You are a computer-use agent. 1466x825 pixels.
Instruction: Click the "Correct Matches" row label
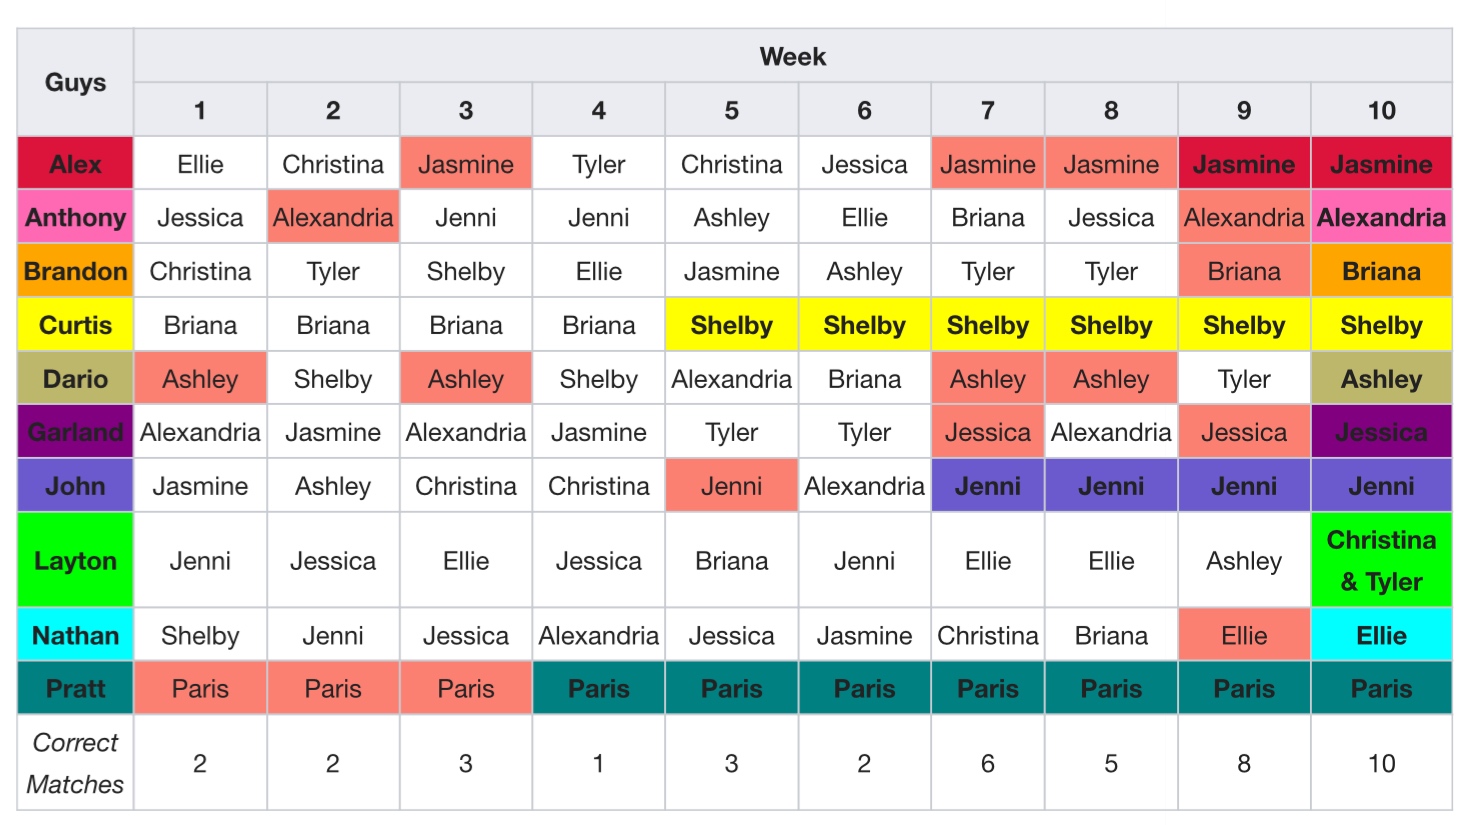click(x=75, y=763)
